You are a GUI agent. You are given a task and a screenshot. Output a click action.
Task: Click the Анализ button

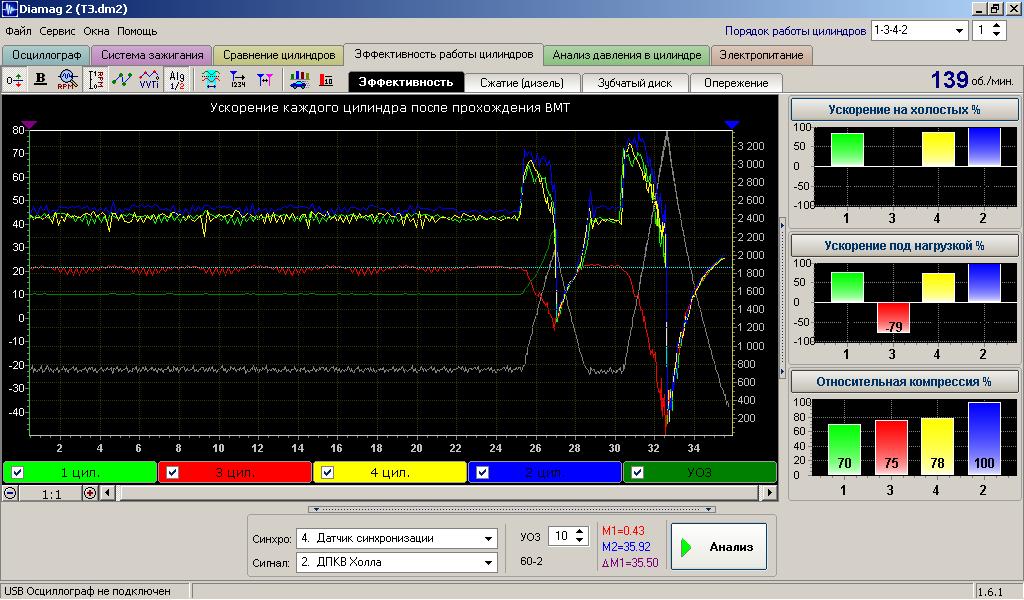click(x=718, y=547)
